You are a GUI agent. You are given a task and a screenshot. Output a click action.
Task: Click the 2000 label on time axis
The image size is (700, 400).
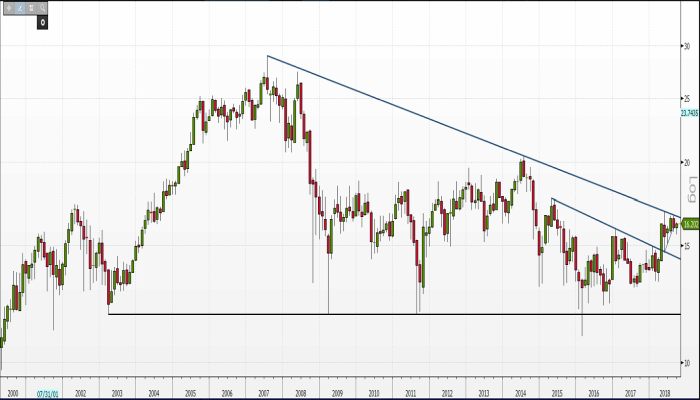pyautogui.click(x=12, y=394)
